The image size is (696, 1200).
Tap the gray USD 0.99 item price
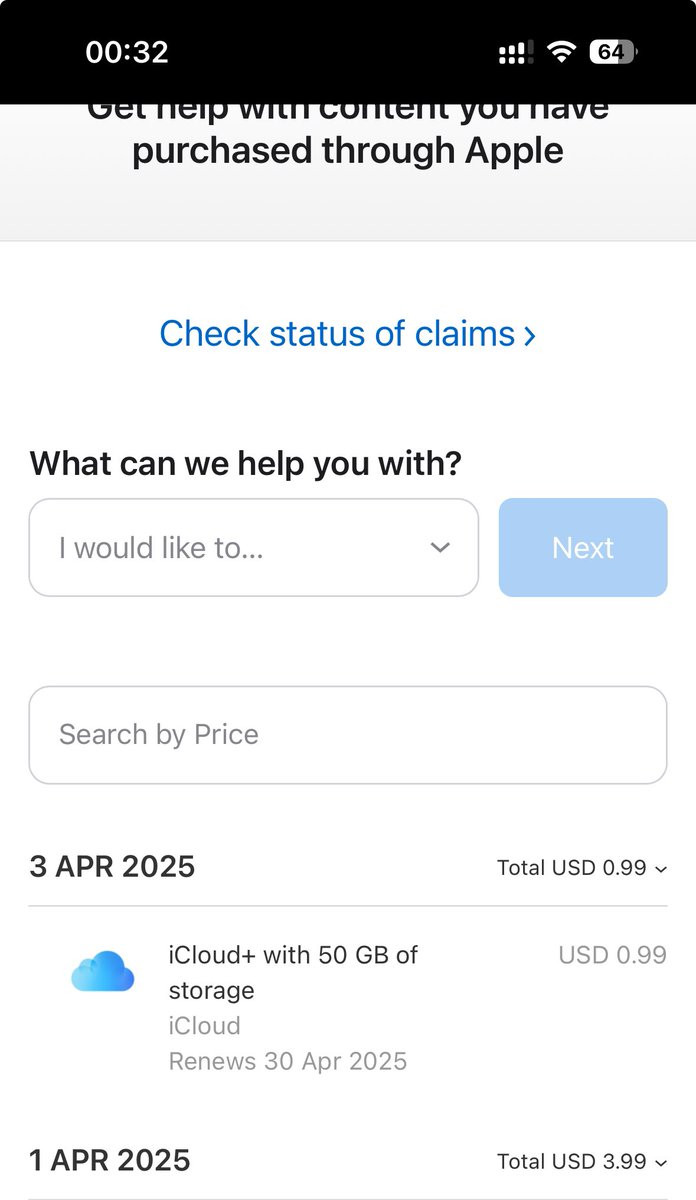(612, 955)
